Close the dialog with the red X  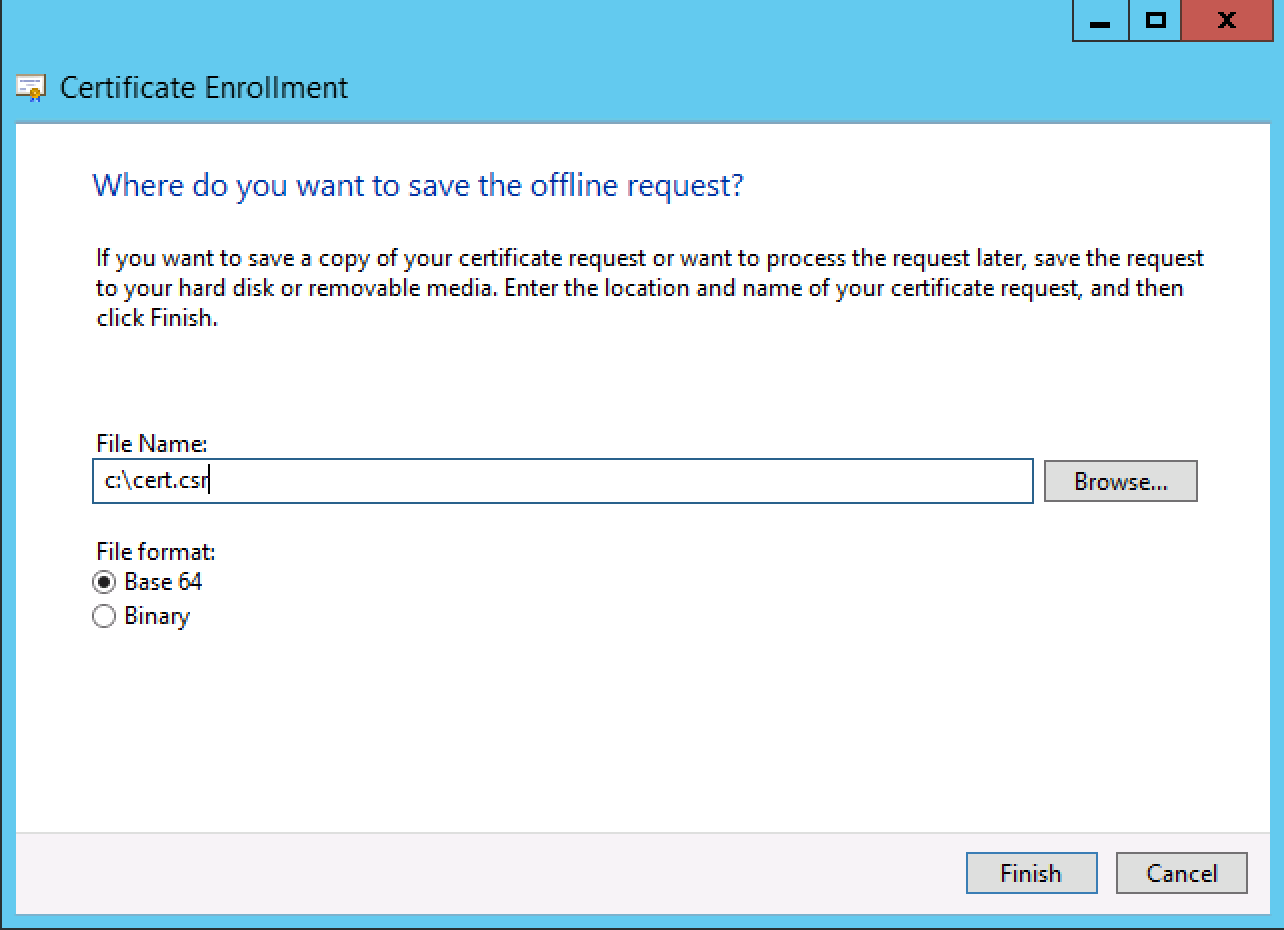[x=1226, y=21]
